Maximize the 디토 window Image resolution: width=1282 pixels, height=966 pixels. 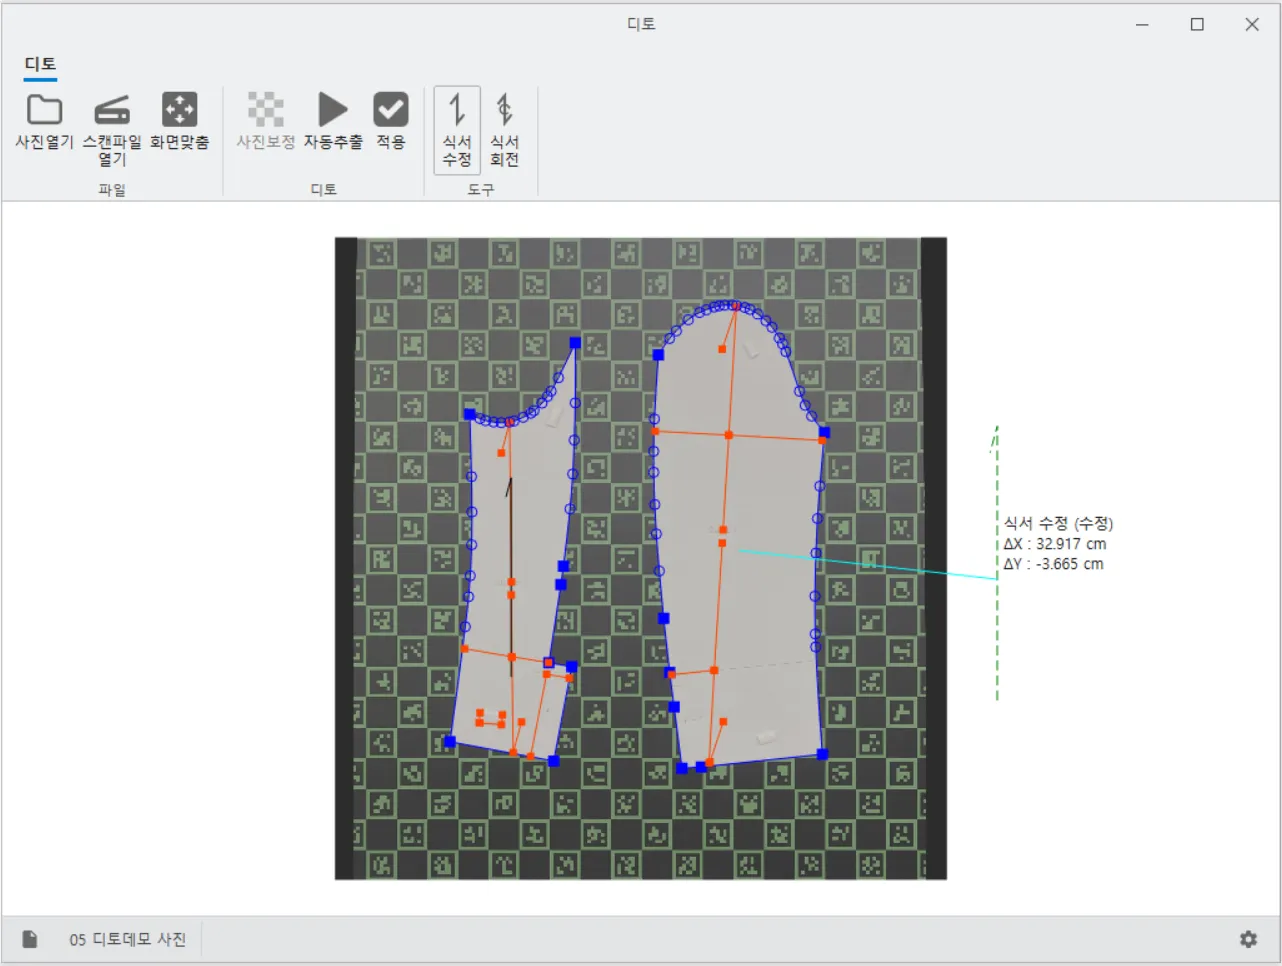1197,25
